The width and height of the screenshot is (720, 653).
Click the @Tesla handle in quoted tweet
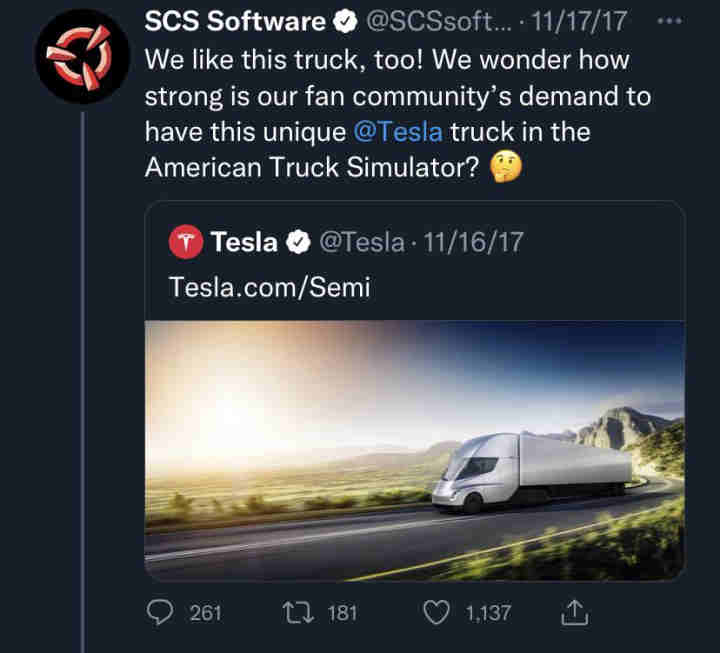(x=358, y=242)
